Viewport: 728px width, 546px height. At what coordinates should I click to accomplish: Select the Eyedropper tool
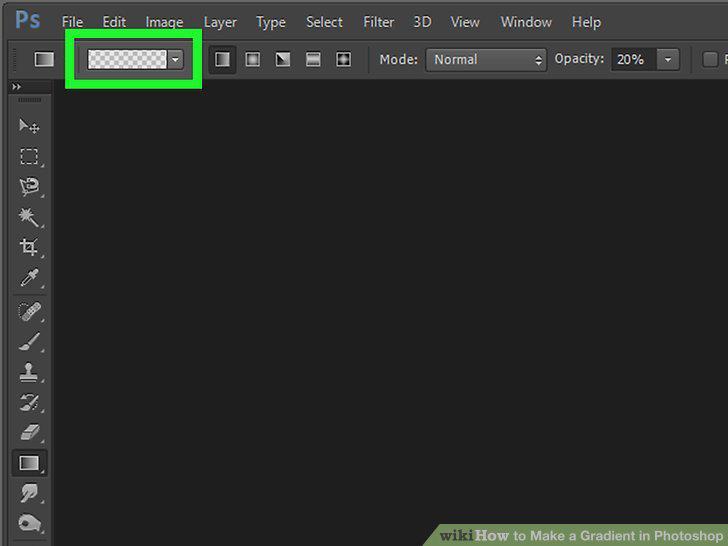pyautogui.click(x=29, y=278)
